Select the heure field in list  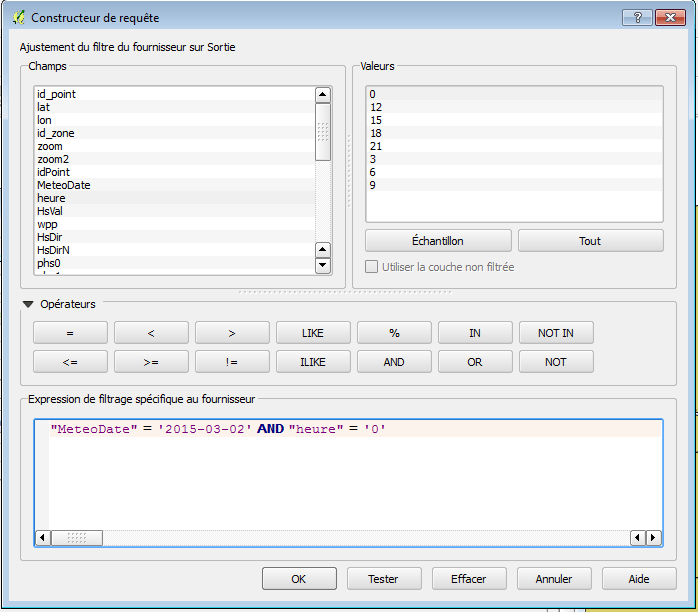(x=51, y=198)
